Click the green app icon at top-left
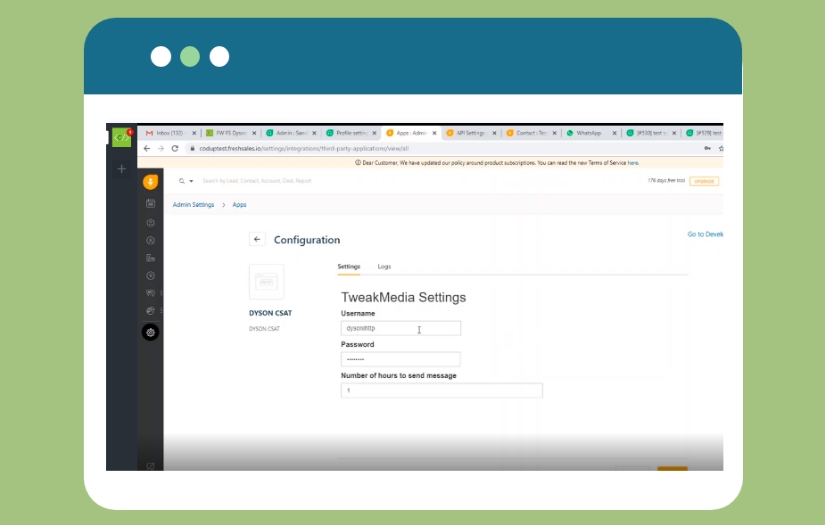Viewport: 825px width, 525px height. point(121,137)
